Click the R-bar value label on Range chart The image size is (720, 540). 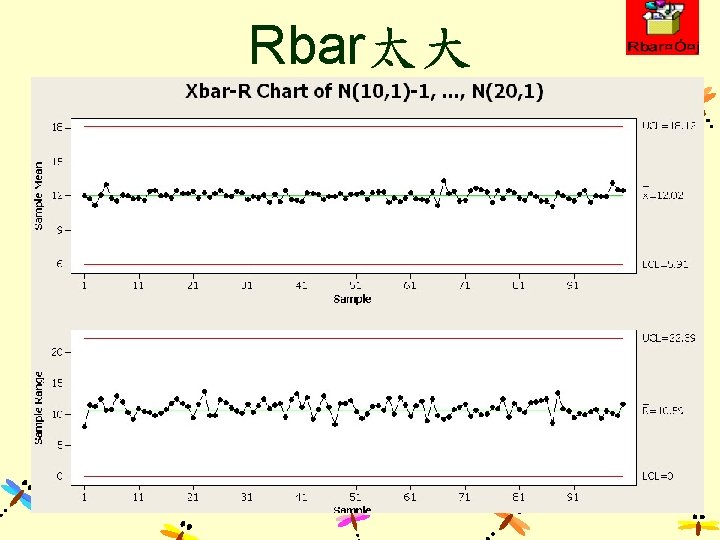coord(663,410)
